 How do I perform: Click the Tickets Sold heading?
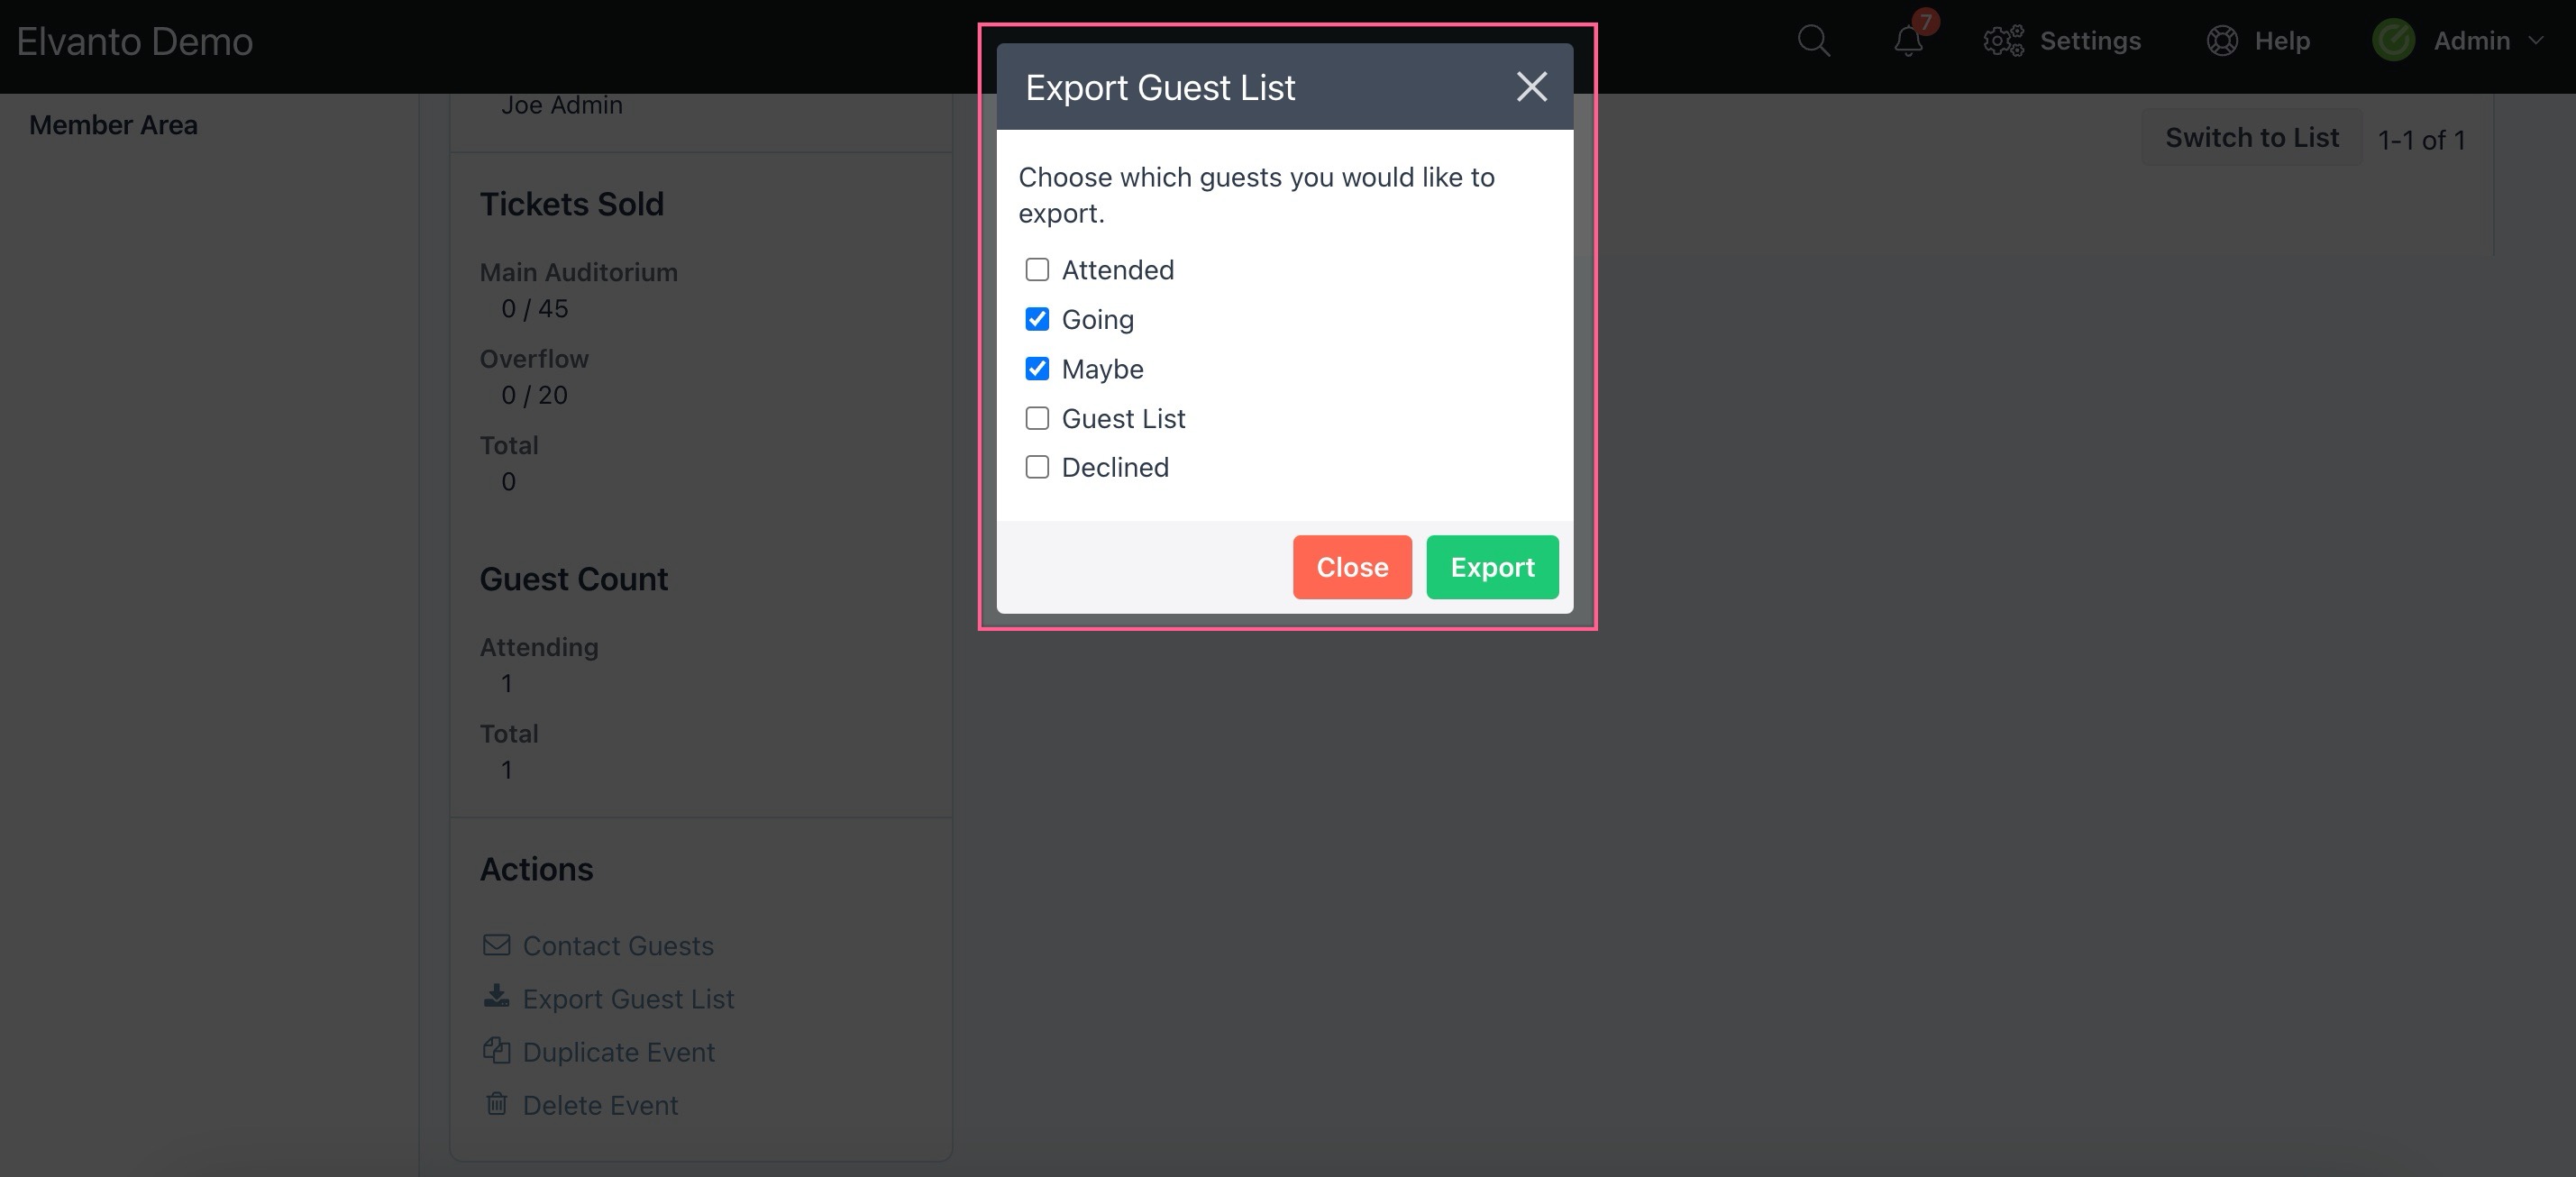coord(571,204)
